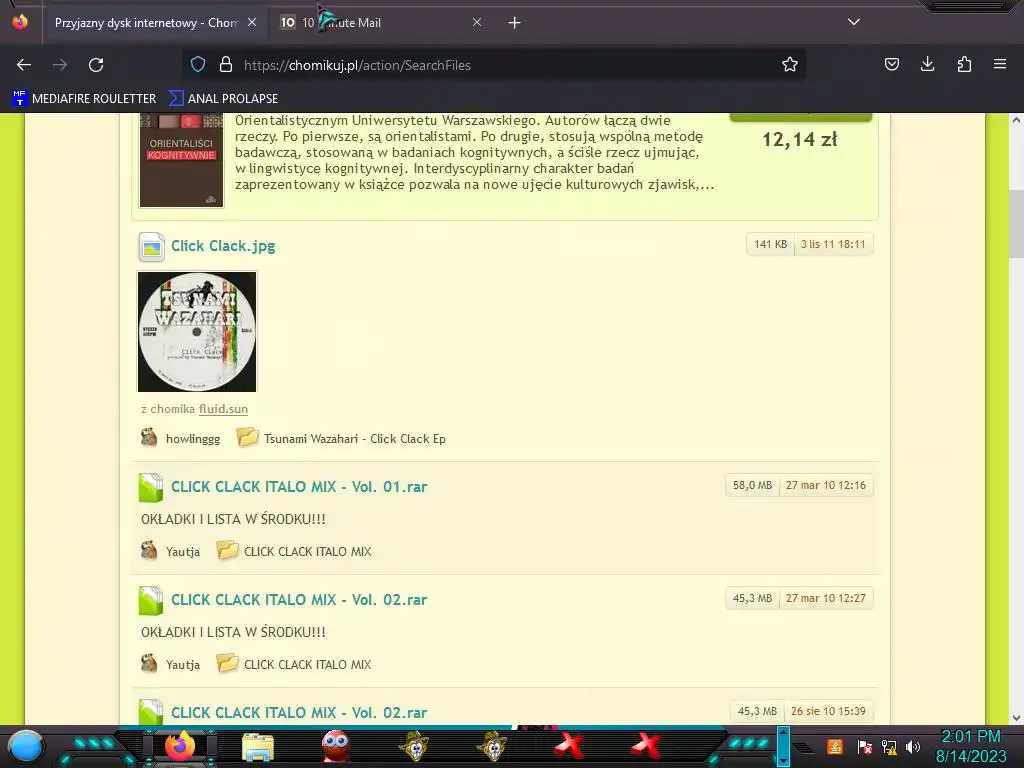Screen dimensions: 1024x768
Task: Open tracking protection shield info
Action: pyautogui.click(x=198, y=65)
